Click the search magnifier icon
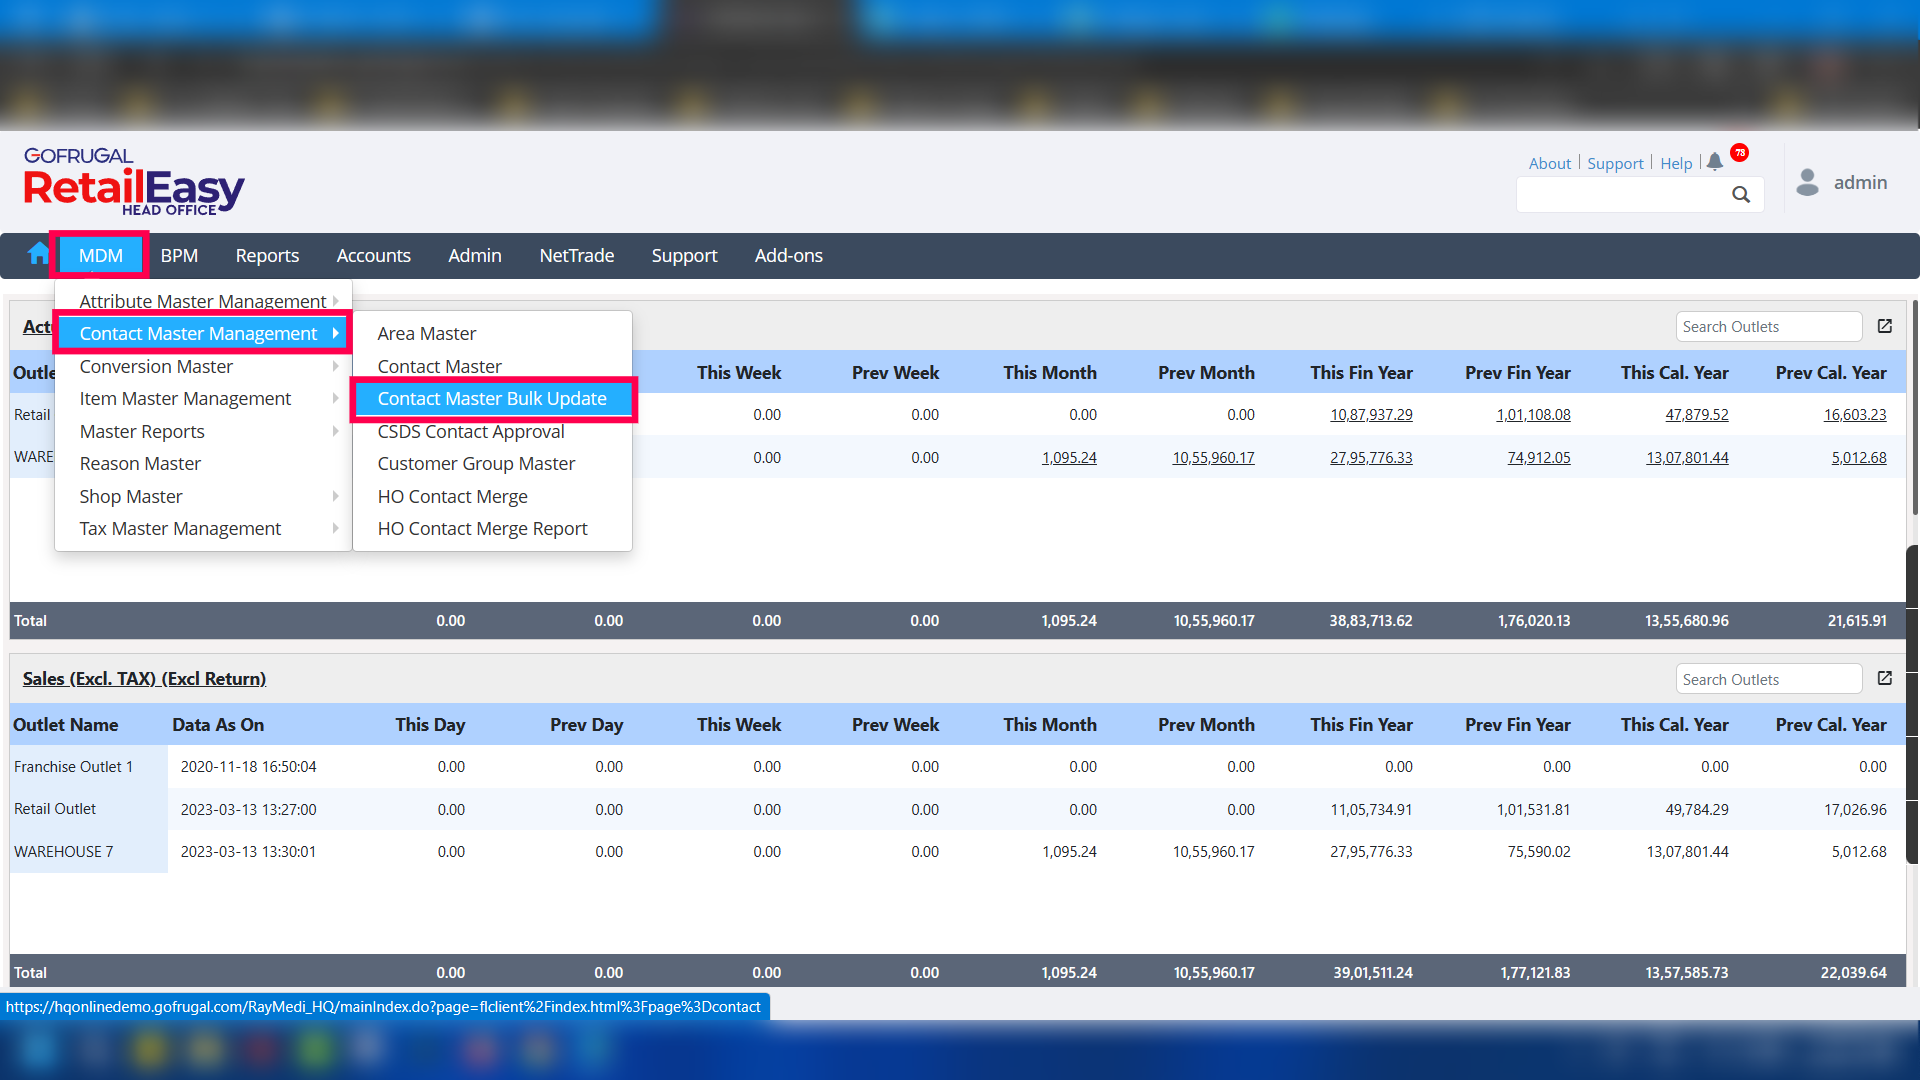The height and width of the screenshot is (1080, 1920). pos(1741,195)
